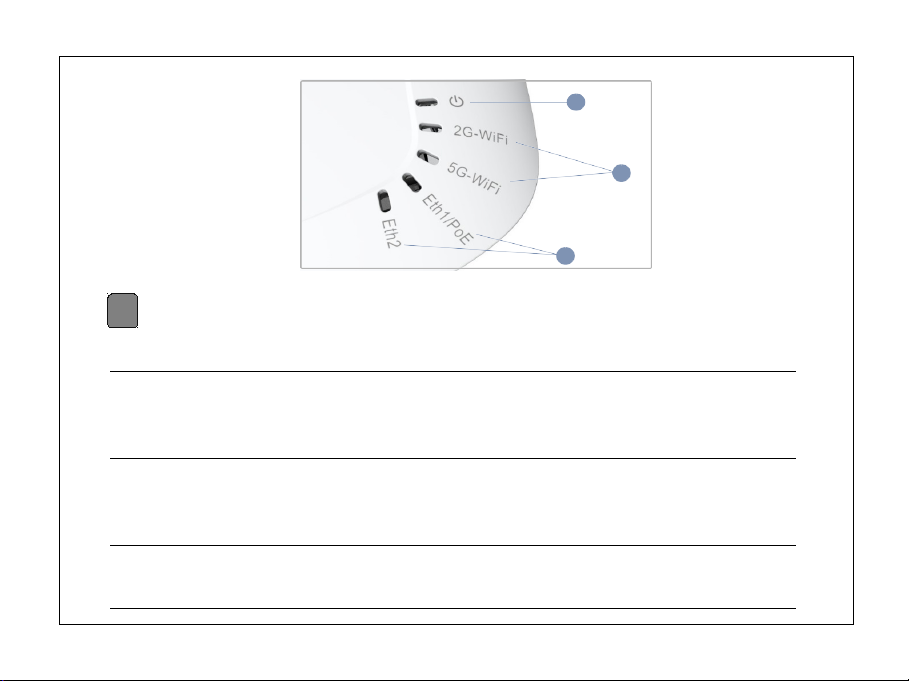Viewport: 909px width, 681px height.
Task: Click the 5G-WiFi label text
Action: 474,177
